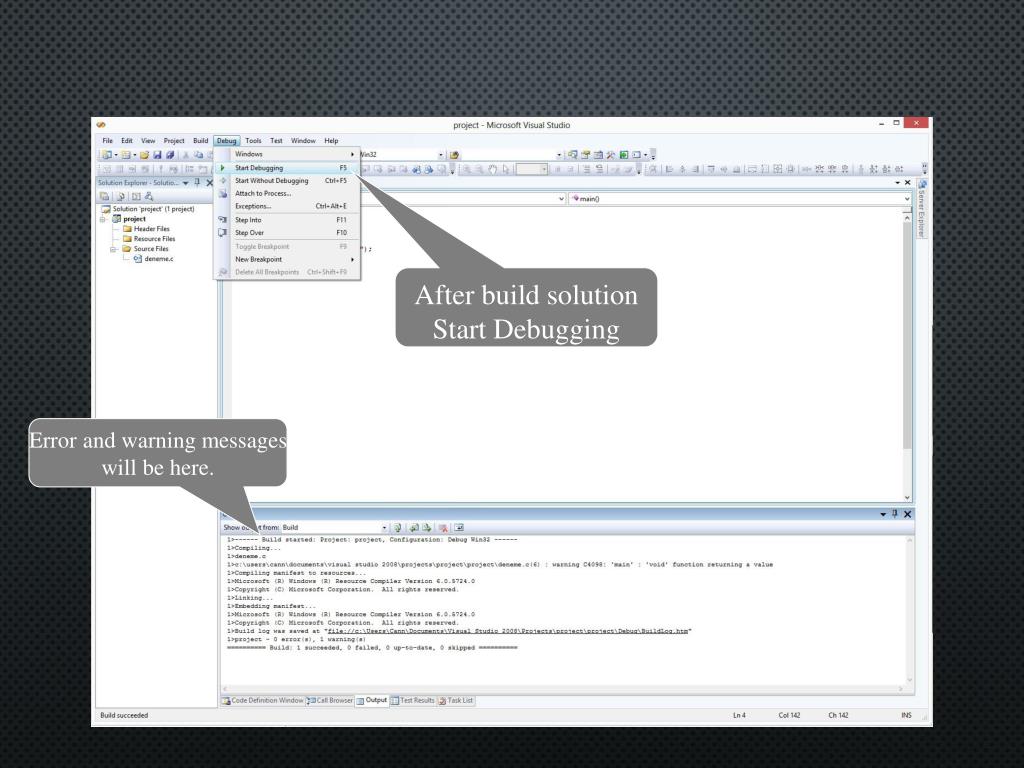This screenshot has height=768, width=1024.
Task: Open the Build menu
Action: pos(200,140)
